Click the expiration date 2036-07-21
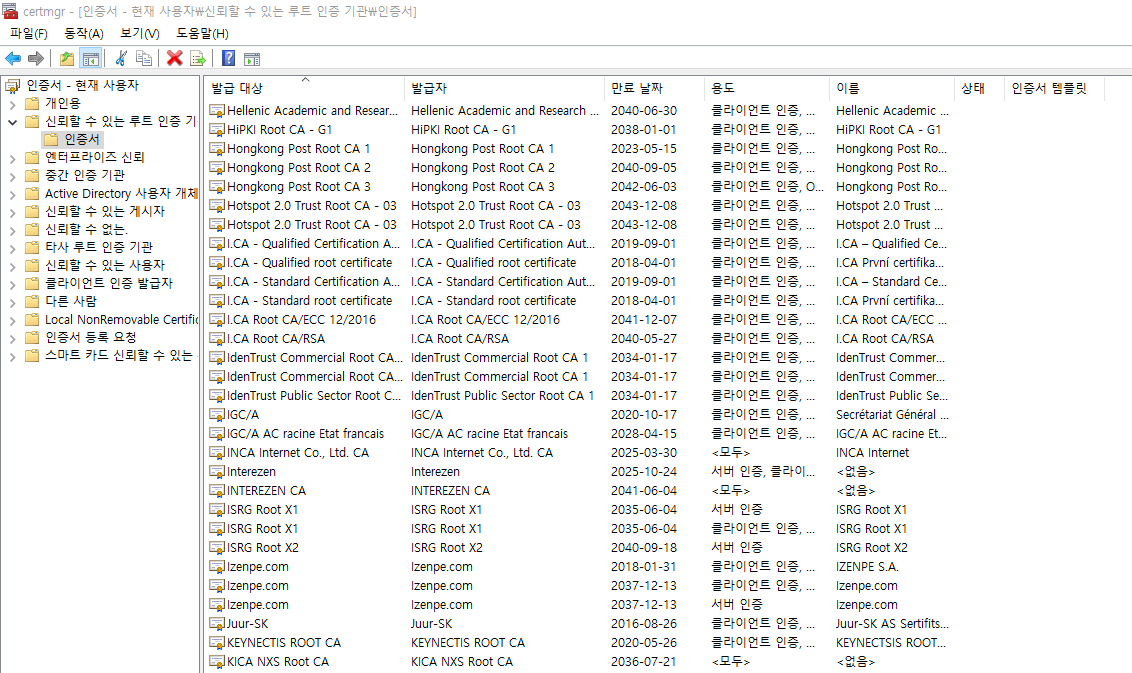 tap(643, 662)
